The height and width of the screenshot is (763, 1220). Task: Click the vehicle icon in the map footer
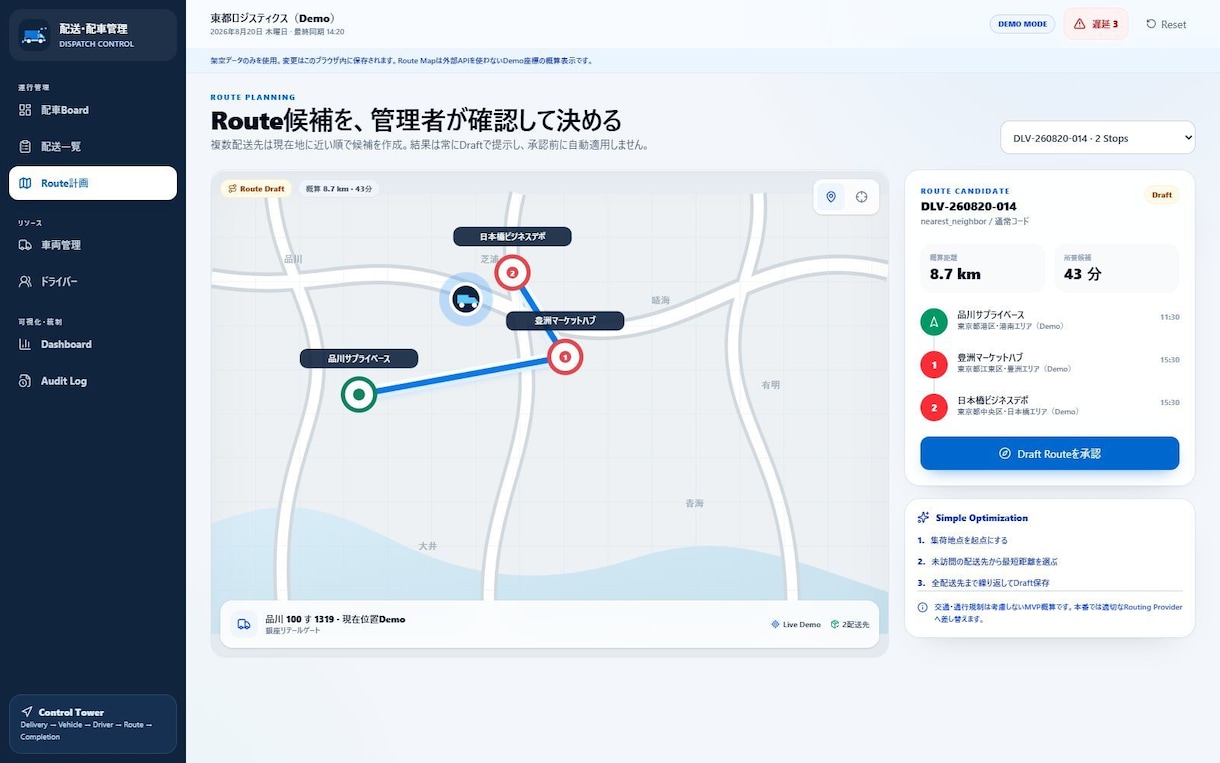[244, 624]
